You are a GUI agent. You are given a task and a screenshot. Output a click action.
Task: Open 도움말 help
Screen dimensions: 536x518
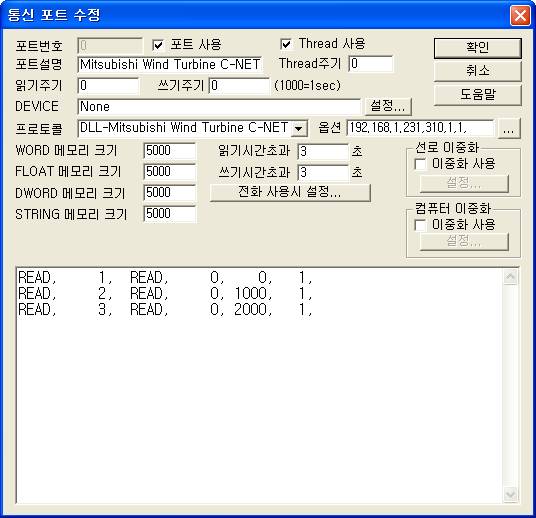pyautogui.click(x=478, y=95)
